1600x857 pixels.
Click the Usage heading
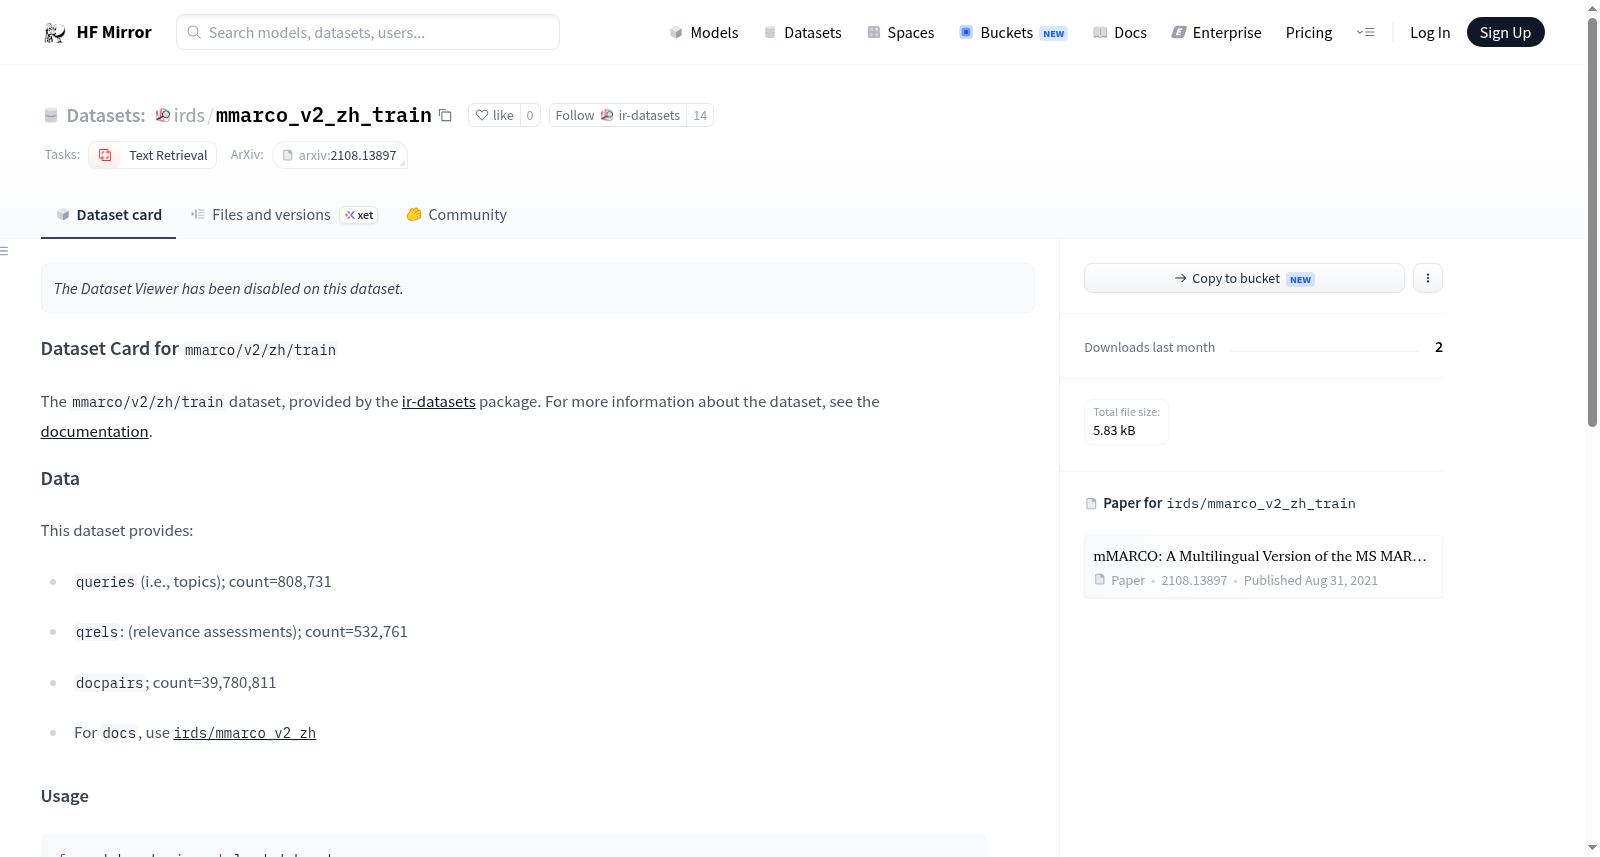click(x=65, y=796)
